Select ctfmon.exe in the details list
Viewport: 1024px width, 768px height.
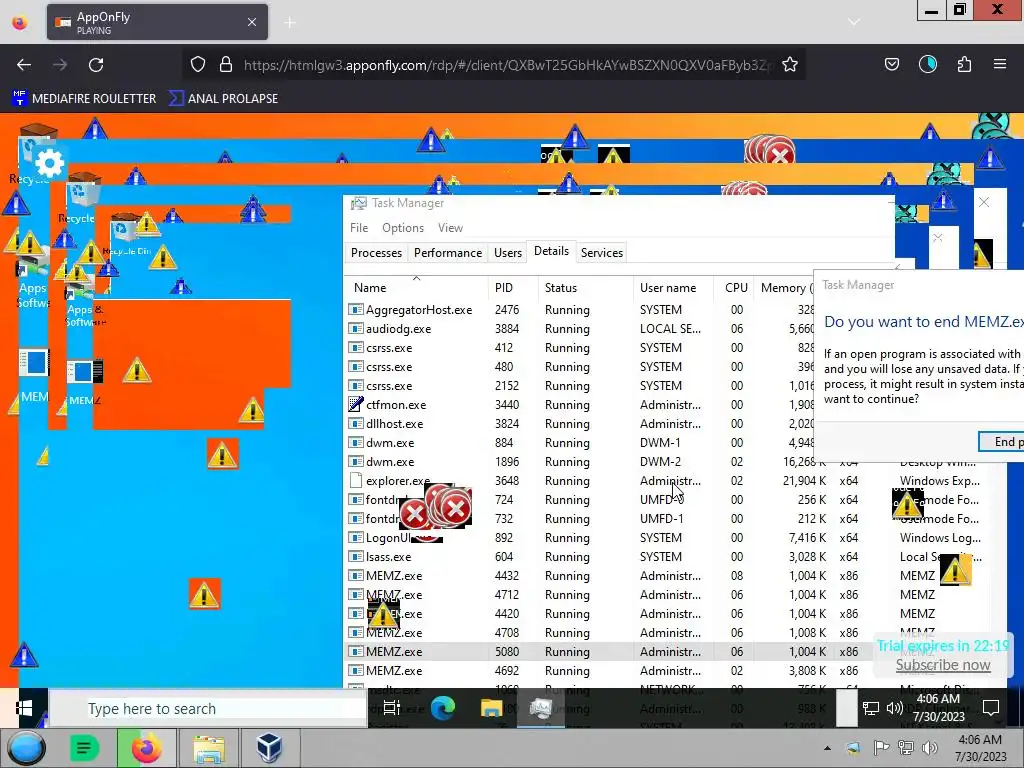(x=581, y=405)
